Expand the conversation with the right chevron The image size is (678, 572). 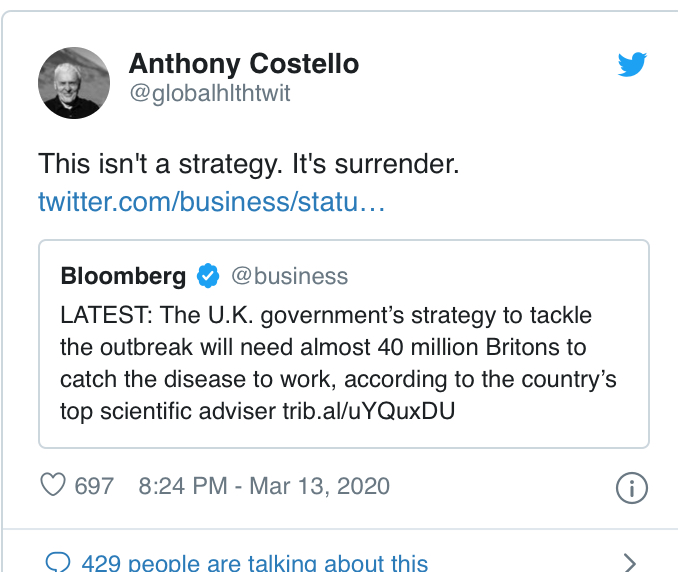[x=631, y=561]
